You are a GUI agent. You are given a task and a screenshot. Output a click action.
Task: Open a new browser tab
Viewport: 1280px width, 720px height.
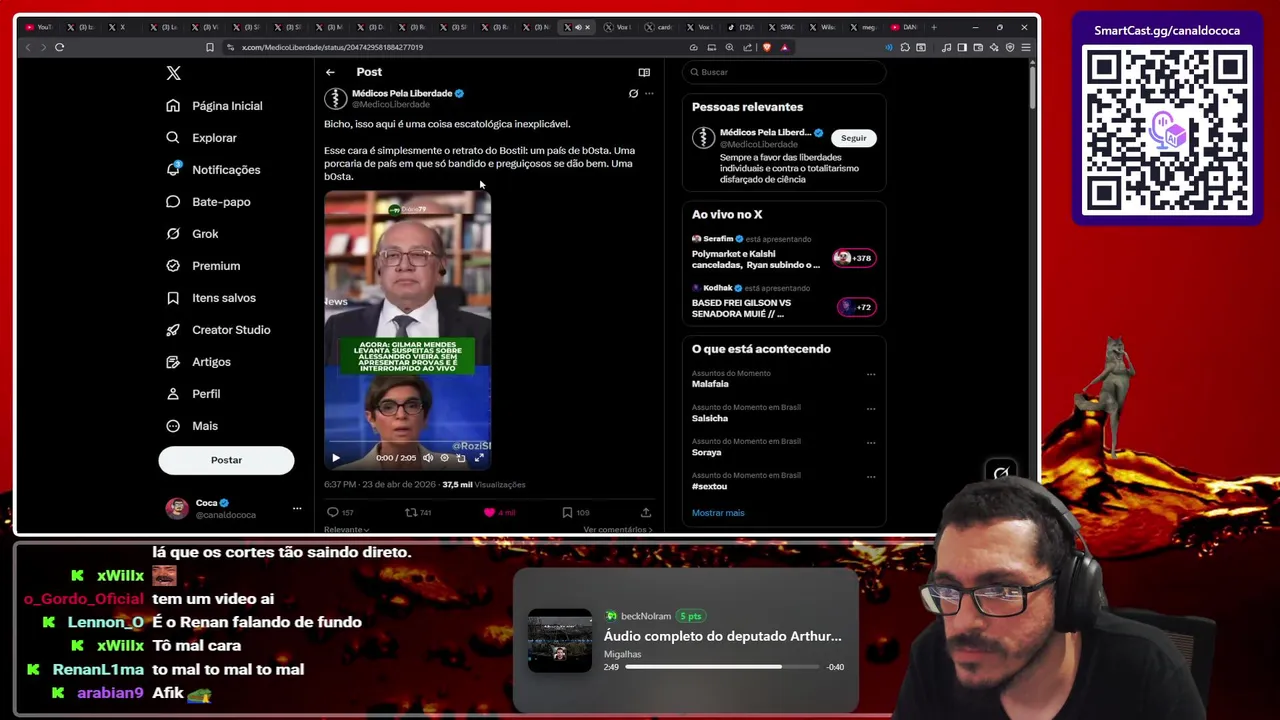934,27
